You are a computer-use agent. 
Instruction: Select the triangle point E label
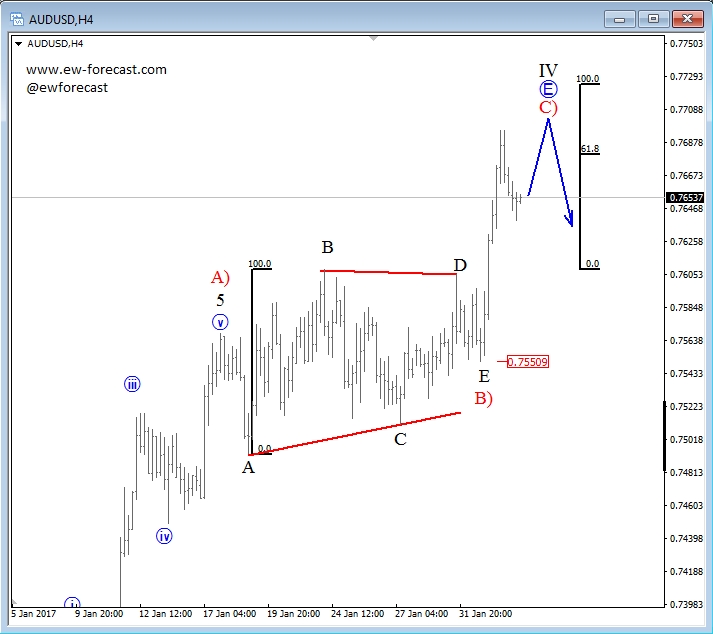(x=484, y=377)
